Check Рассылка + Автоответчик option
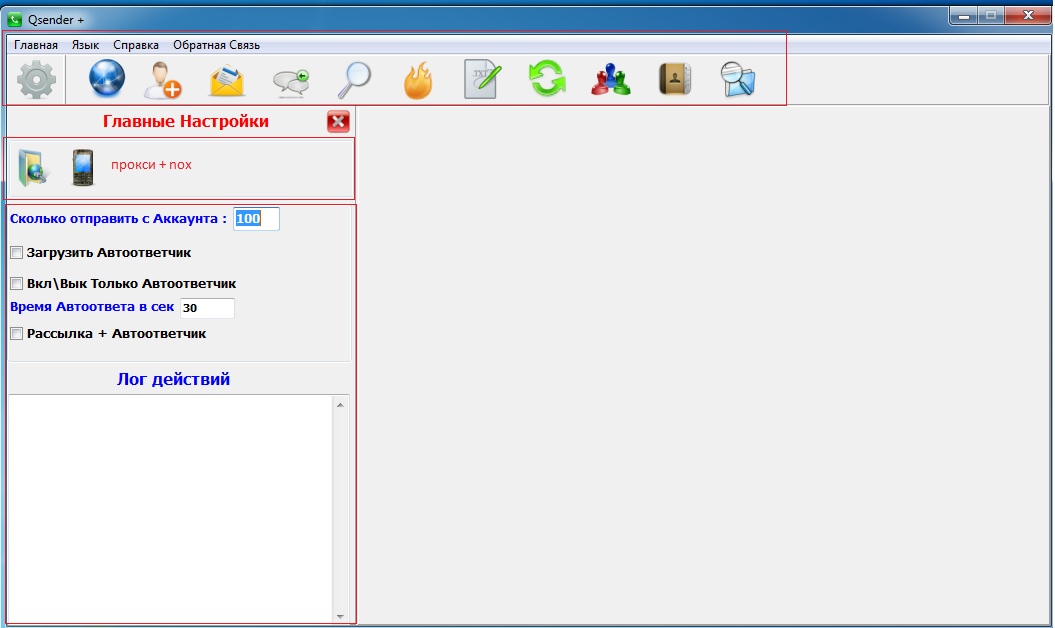1055x628 pixels. (17, 333)
